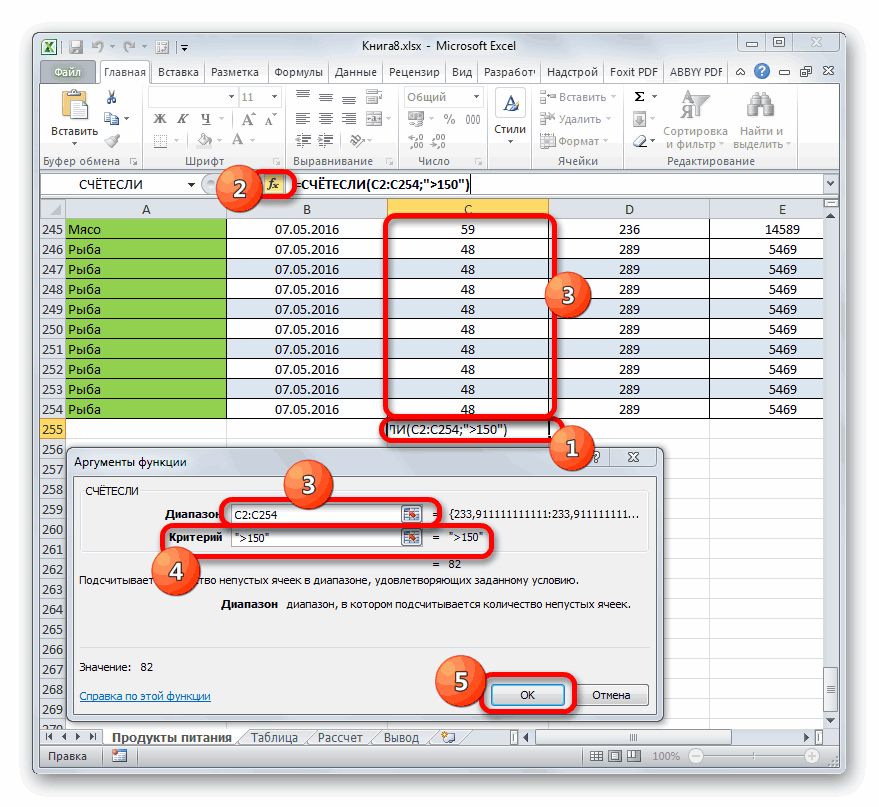Click the Percent Style icon
879x807 pixels.
click(x=449, y=119)
